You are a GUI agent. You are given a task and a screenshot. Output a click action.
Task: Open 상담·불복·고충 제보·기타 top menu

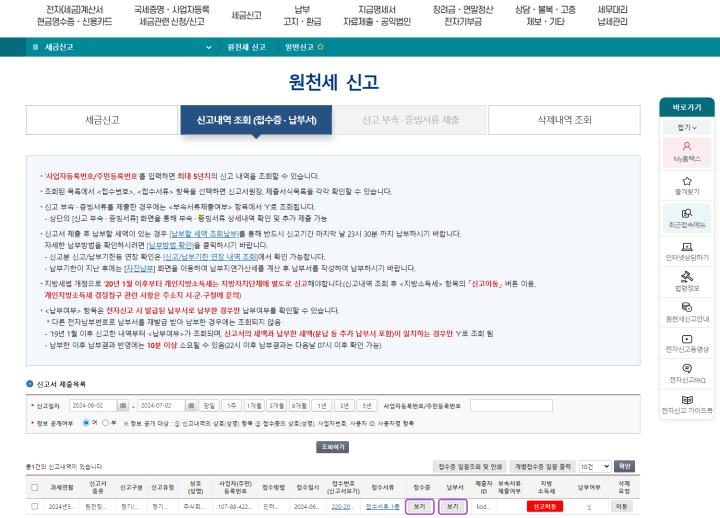546,15
